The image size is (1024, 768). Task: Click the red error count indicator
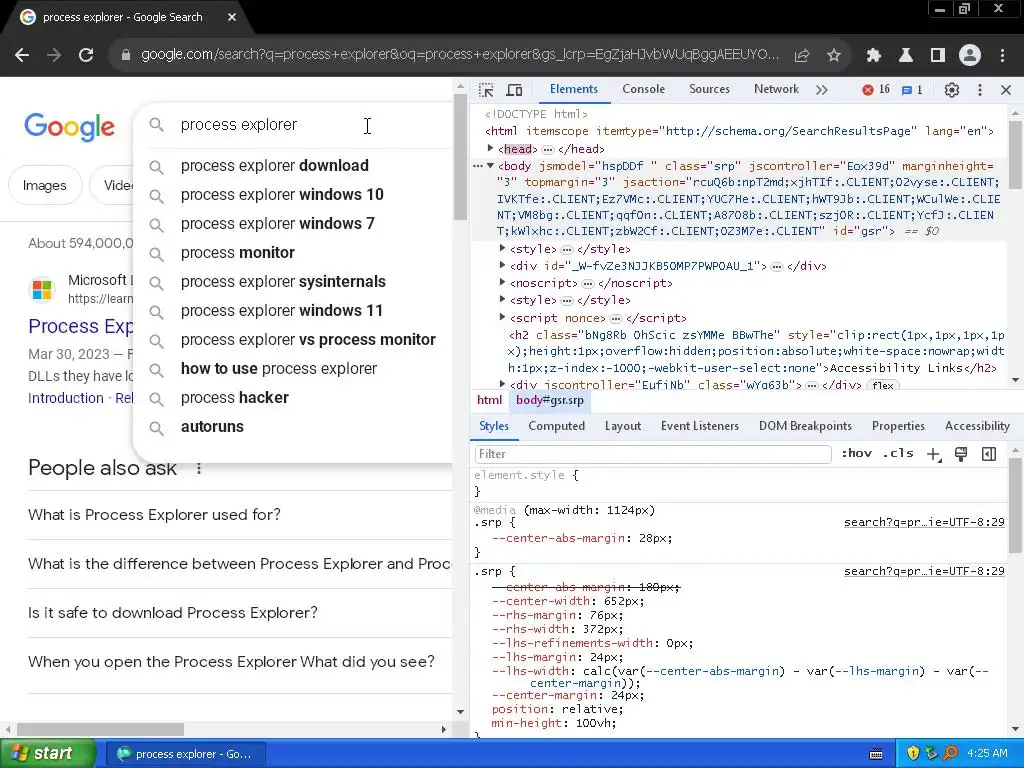click(x=876, y=90)
